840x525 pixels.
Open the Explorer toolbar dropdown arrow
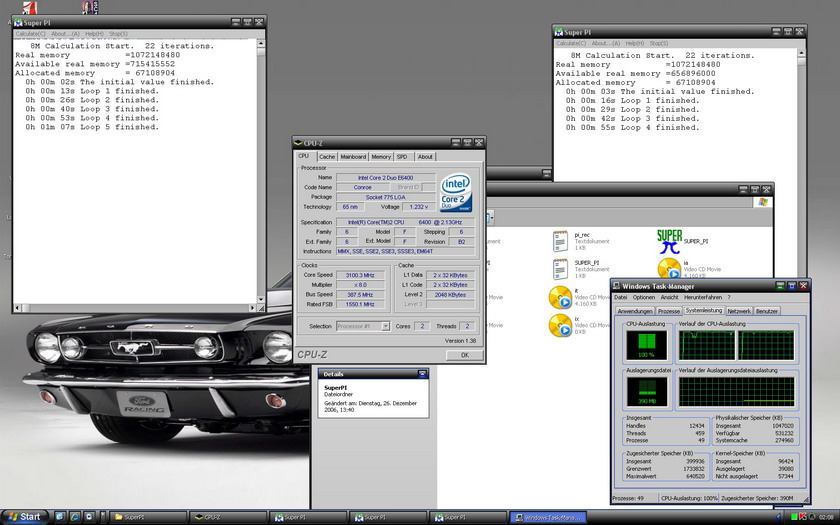click(x=491, y=218)
